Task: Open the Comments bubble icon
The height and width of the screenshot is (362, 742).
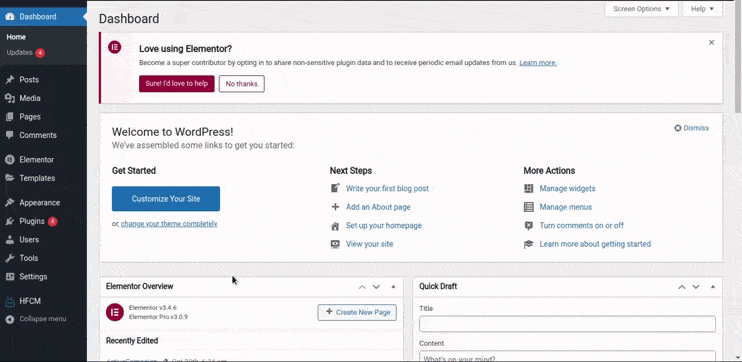Action: (10, 135)
